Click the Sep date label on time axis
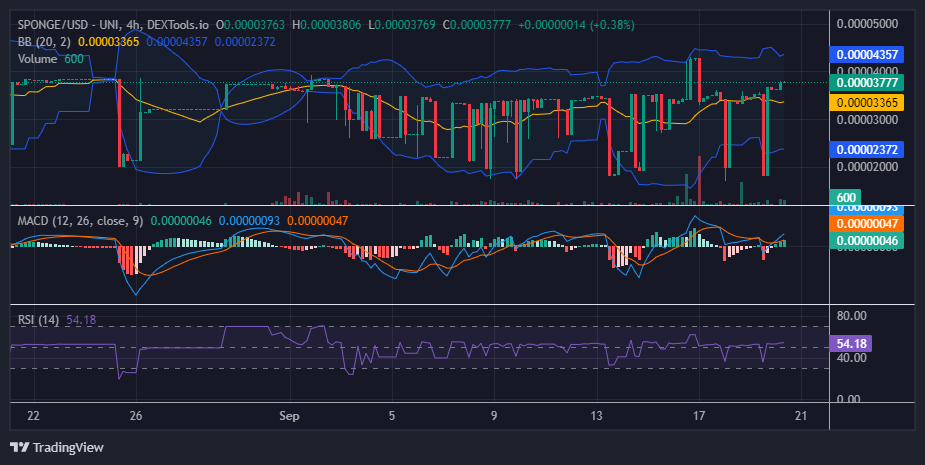This screenshot has width=925, height=465. point(289,416)
